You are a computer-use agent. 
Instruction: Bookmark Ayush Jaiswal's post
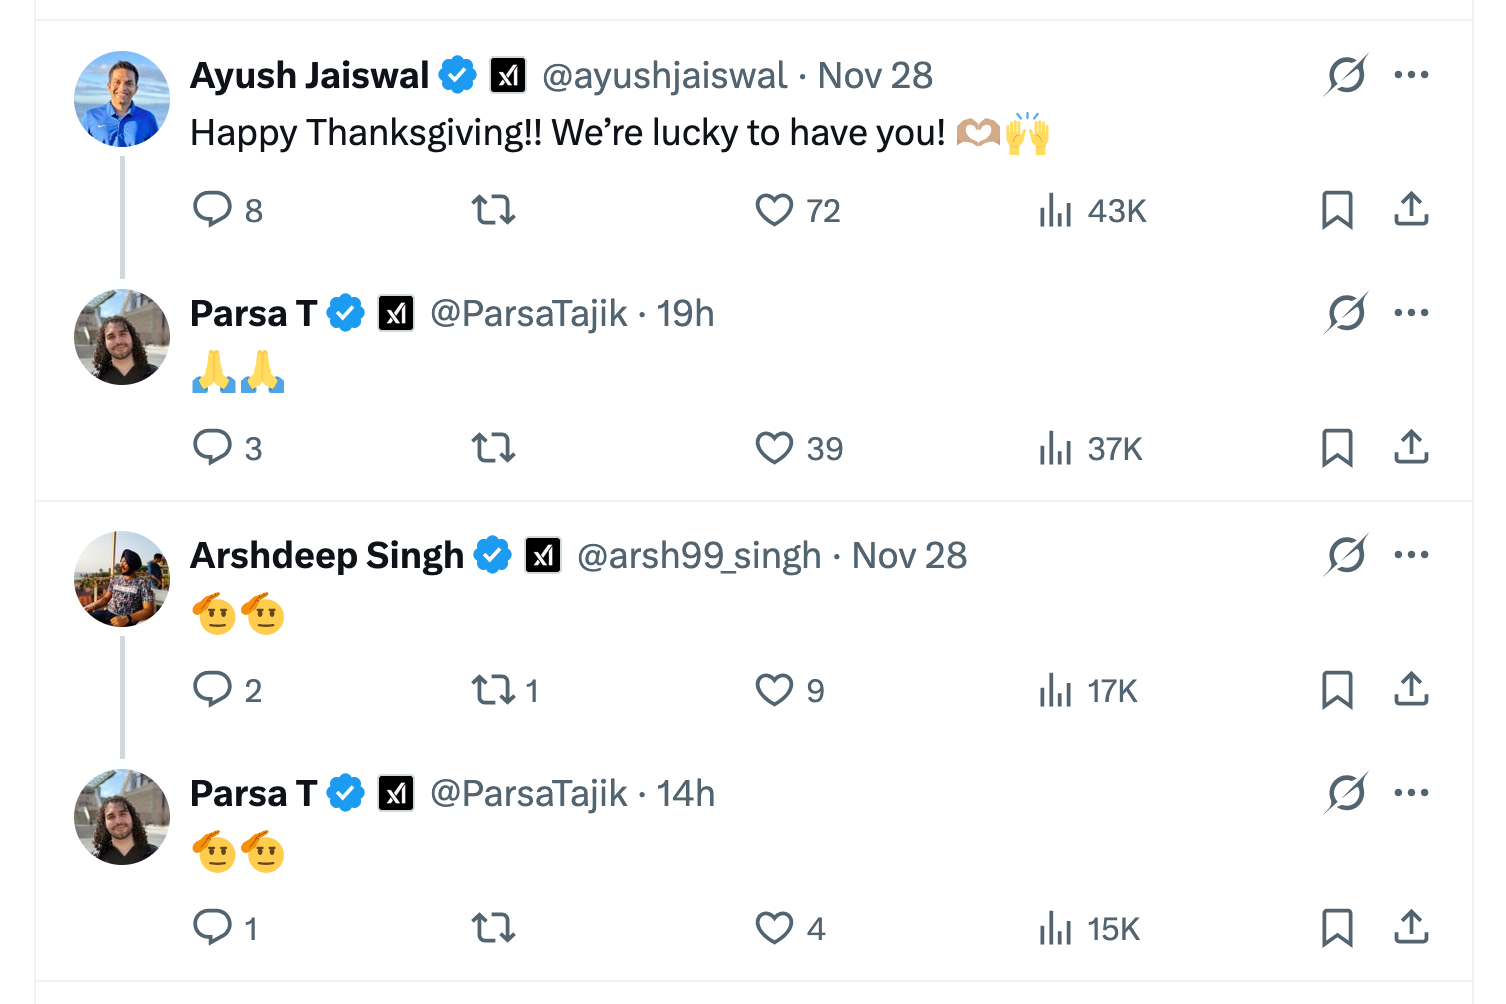coord(1337,210)
